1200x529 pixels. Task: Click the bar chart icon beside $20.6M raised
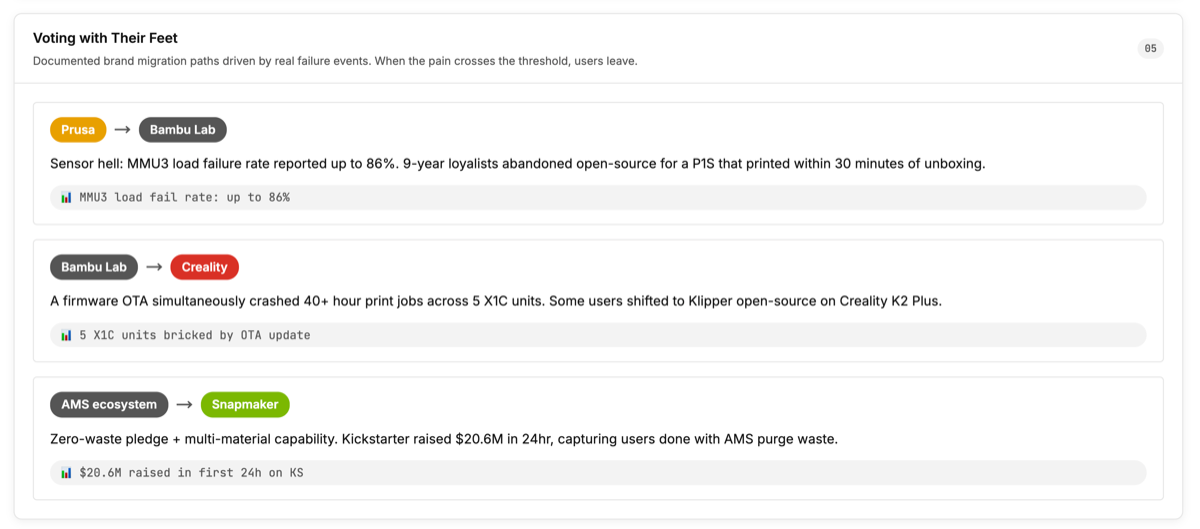66,472
